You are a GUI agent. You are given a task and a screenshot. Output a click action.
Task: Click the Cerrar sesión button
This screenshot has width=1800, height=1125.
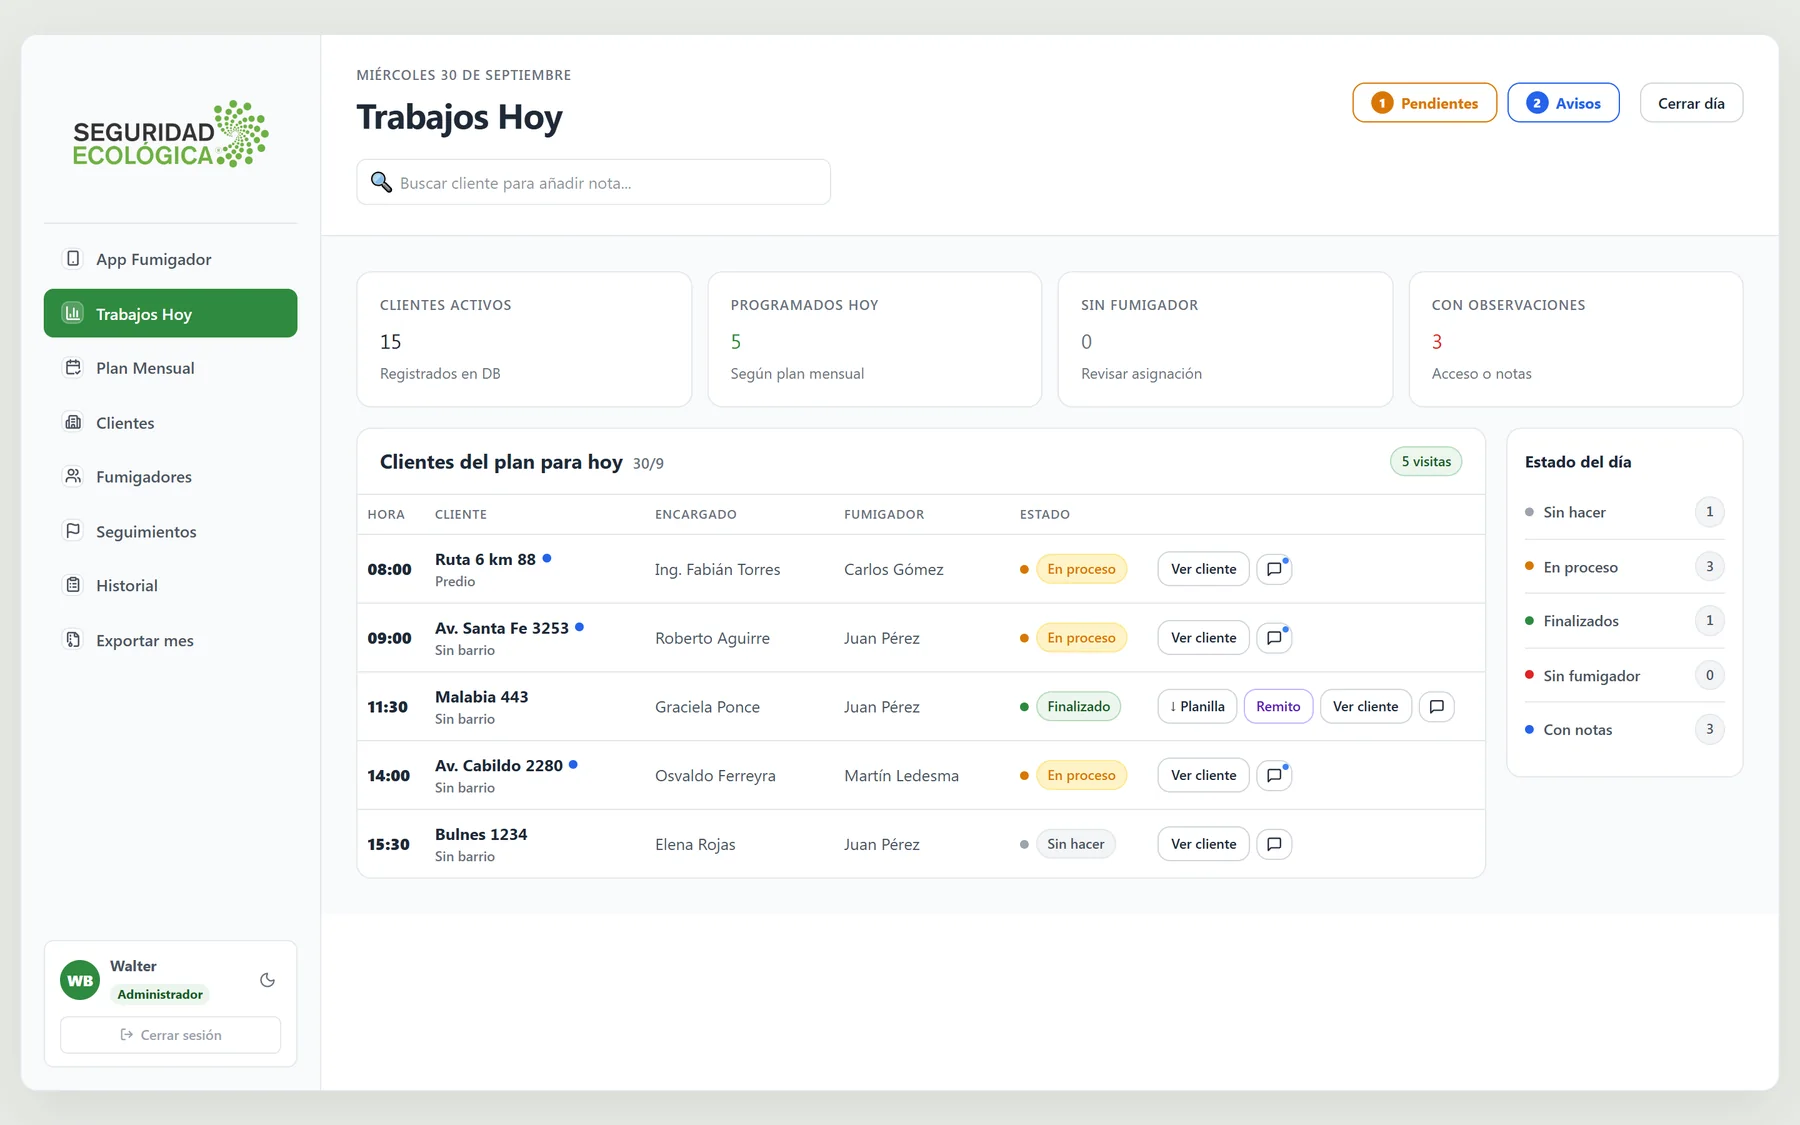click(x=171, y=1035)
